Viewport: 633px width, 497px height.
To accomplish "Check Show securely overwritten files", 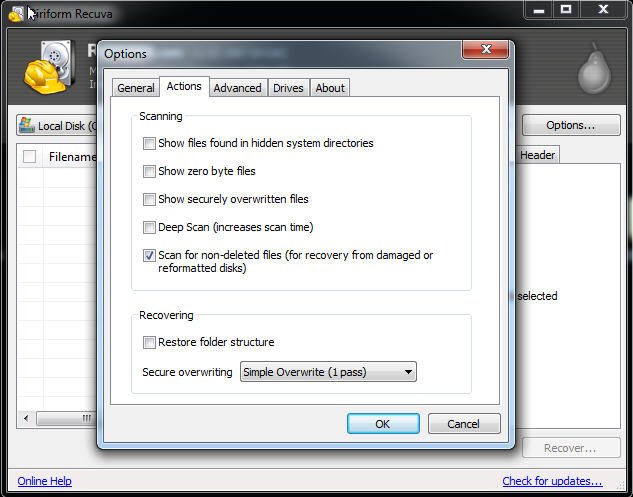I will click(149, 199).
